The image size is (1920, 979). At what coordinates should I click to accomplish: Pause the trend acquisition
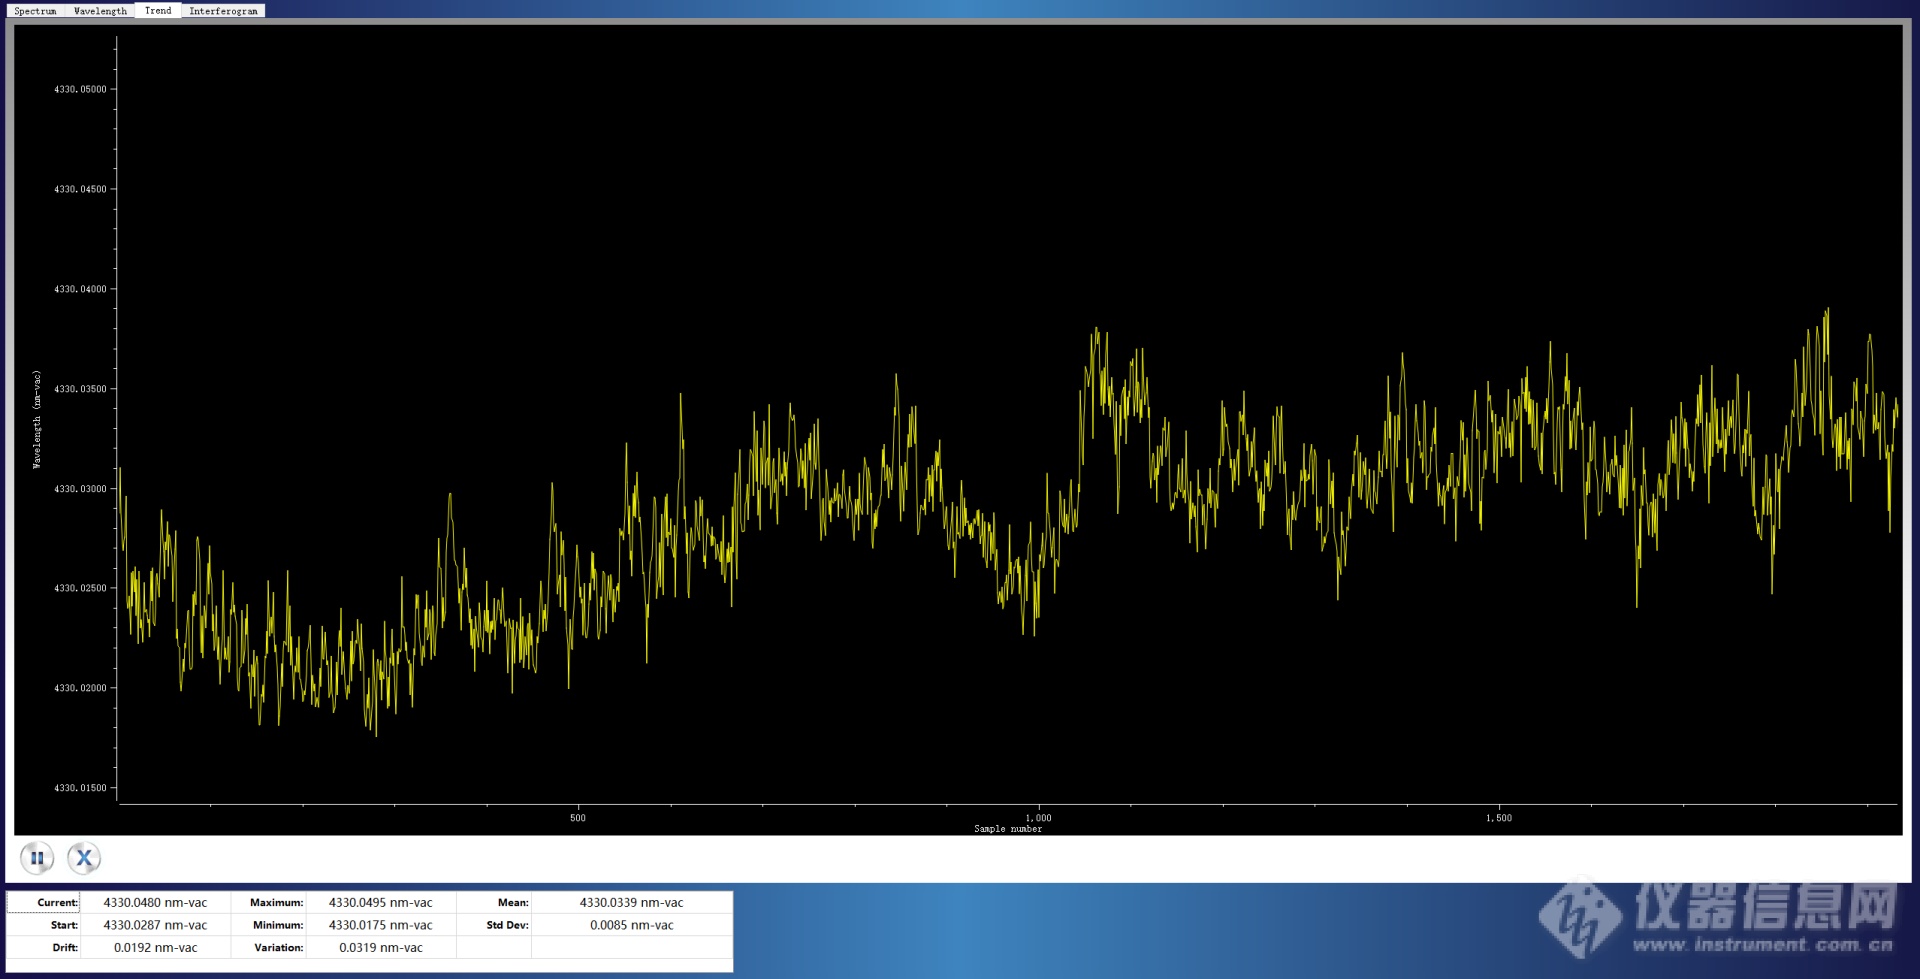(x=37, y=858)
